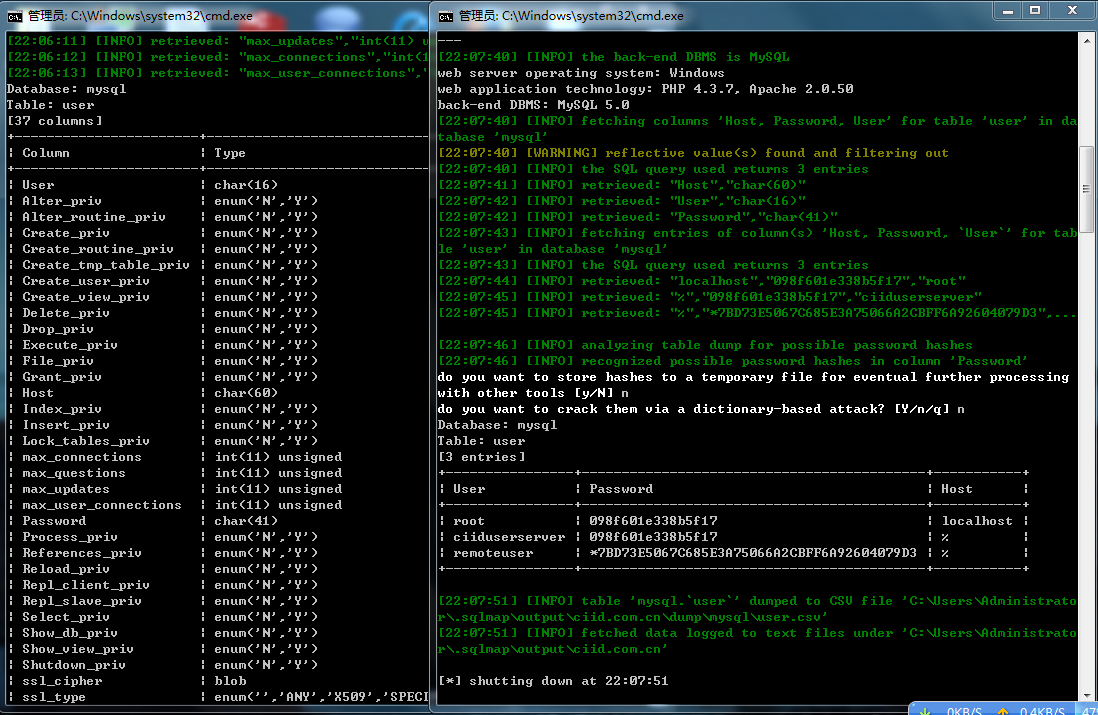
Task: Maximize the right cmd window
Action: pos(1035,11)
